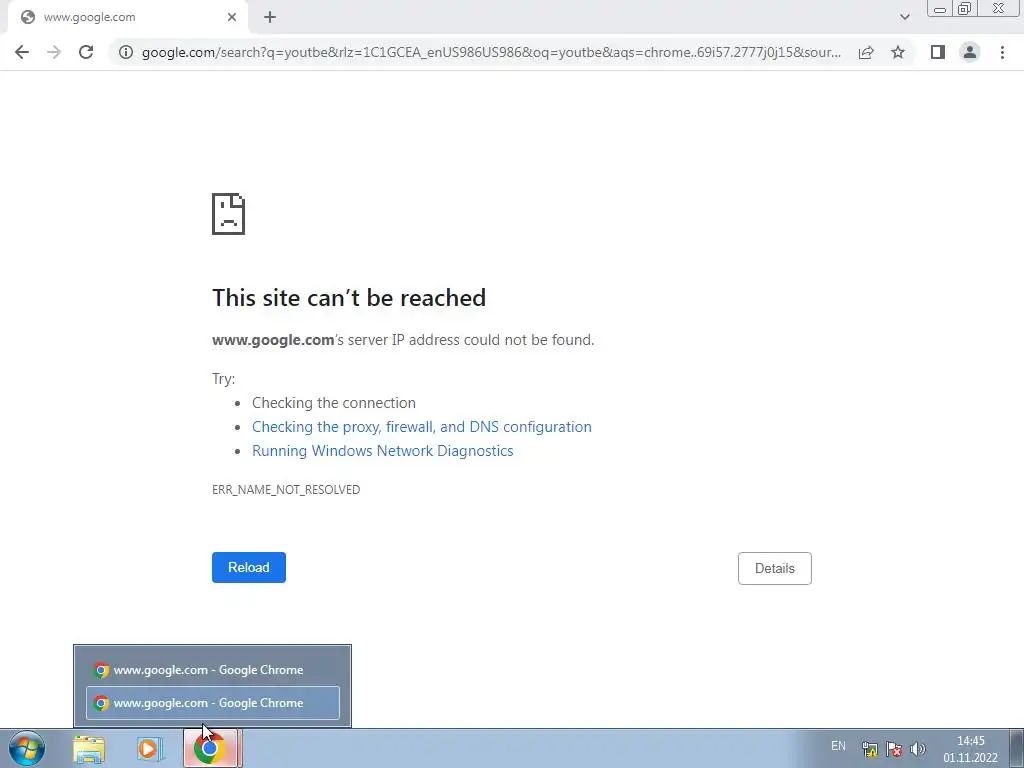
Task: Click the Chrome taskbar icon
Action: [211, 748]
